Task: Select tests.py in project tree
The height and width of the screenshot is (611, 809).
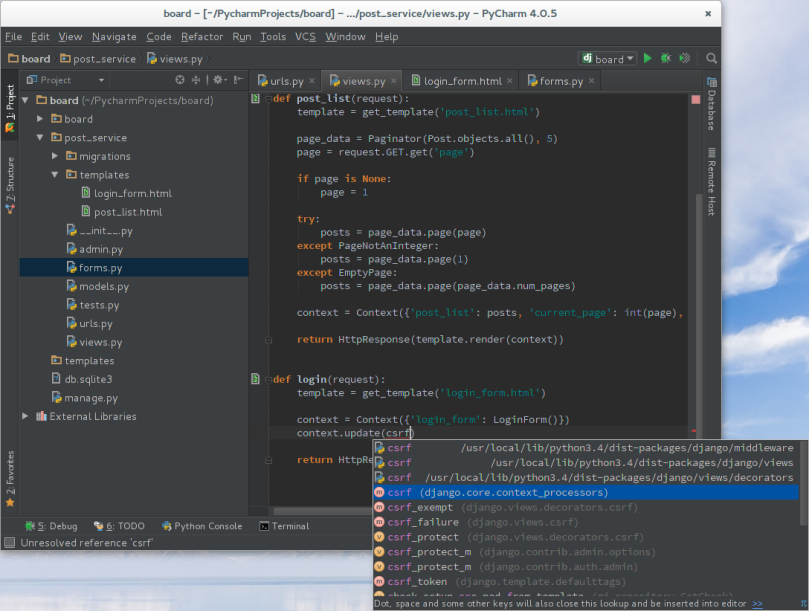Action: coord(93,304)
